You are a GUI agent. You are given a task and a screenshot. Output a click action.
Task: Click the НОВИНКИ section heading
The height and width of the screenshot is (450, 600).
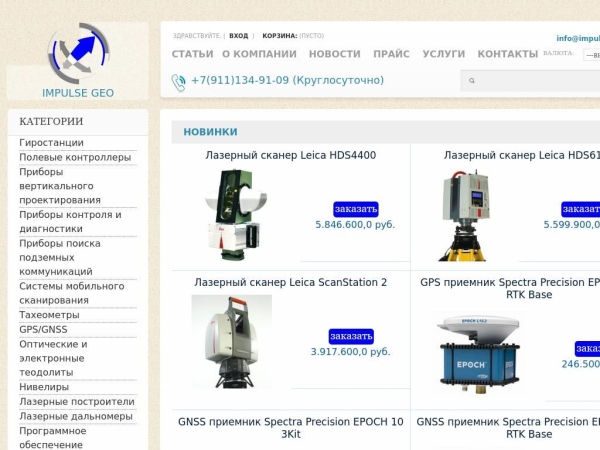point(210,132)
